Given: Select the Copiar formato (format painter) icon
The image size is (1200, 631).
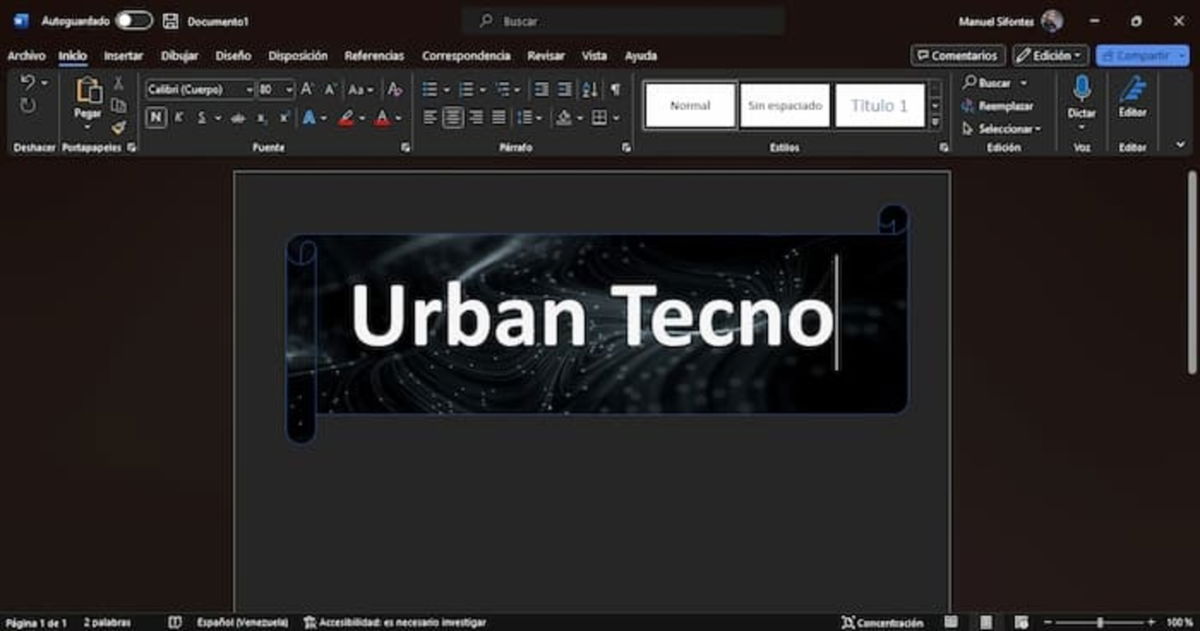Looking at the screenshot, I should click(x=117, y=125).
